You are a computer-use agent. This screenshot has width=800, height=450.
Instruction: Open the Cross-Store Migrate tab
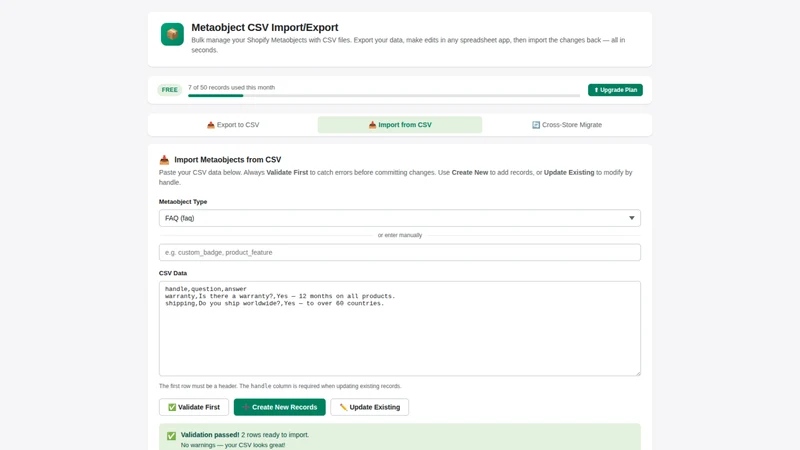[566, 124]
